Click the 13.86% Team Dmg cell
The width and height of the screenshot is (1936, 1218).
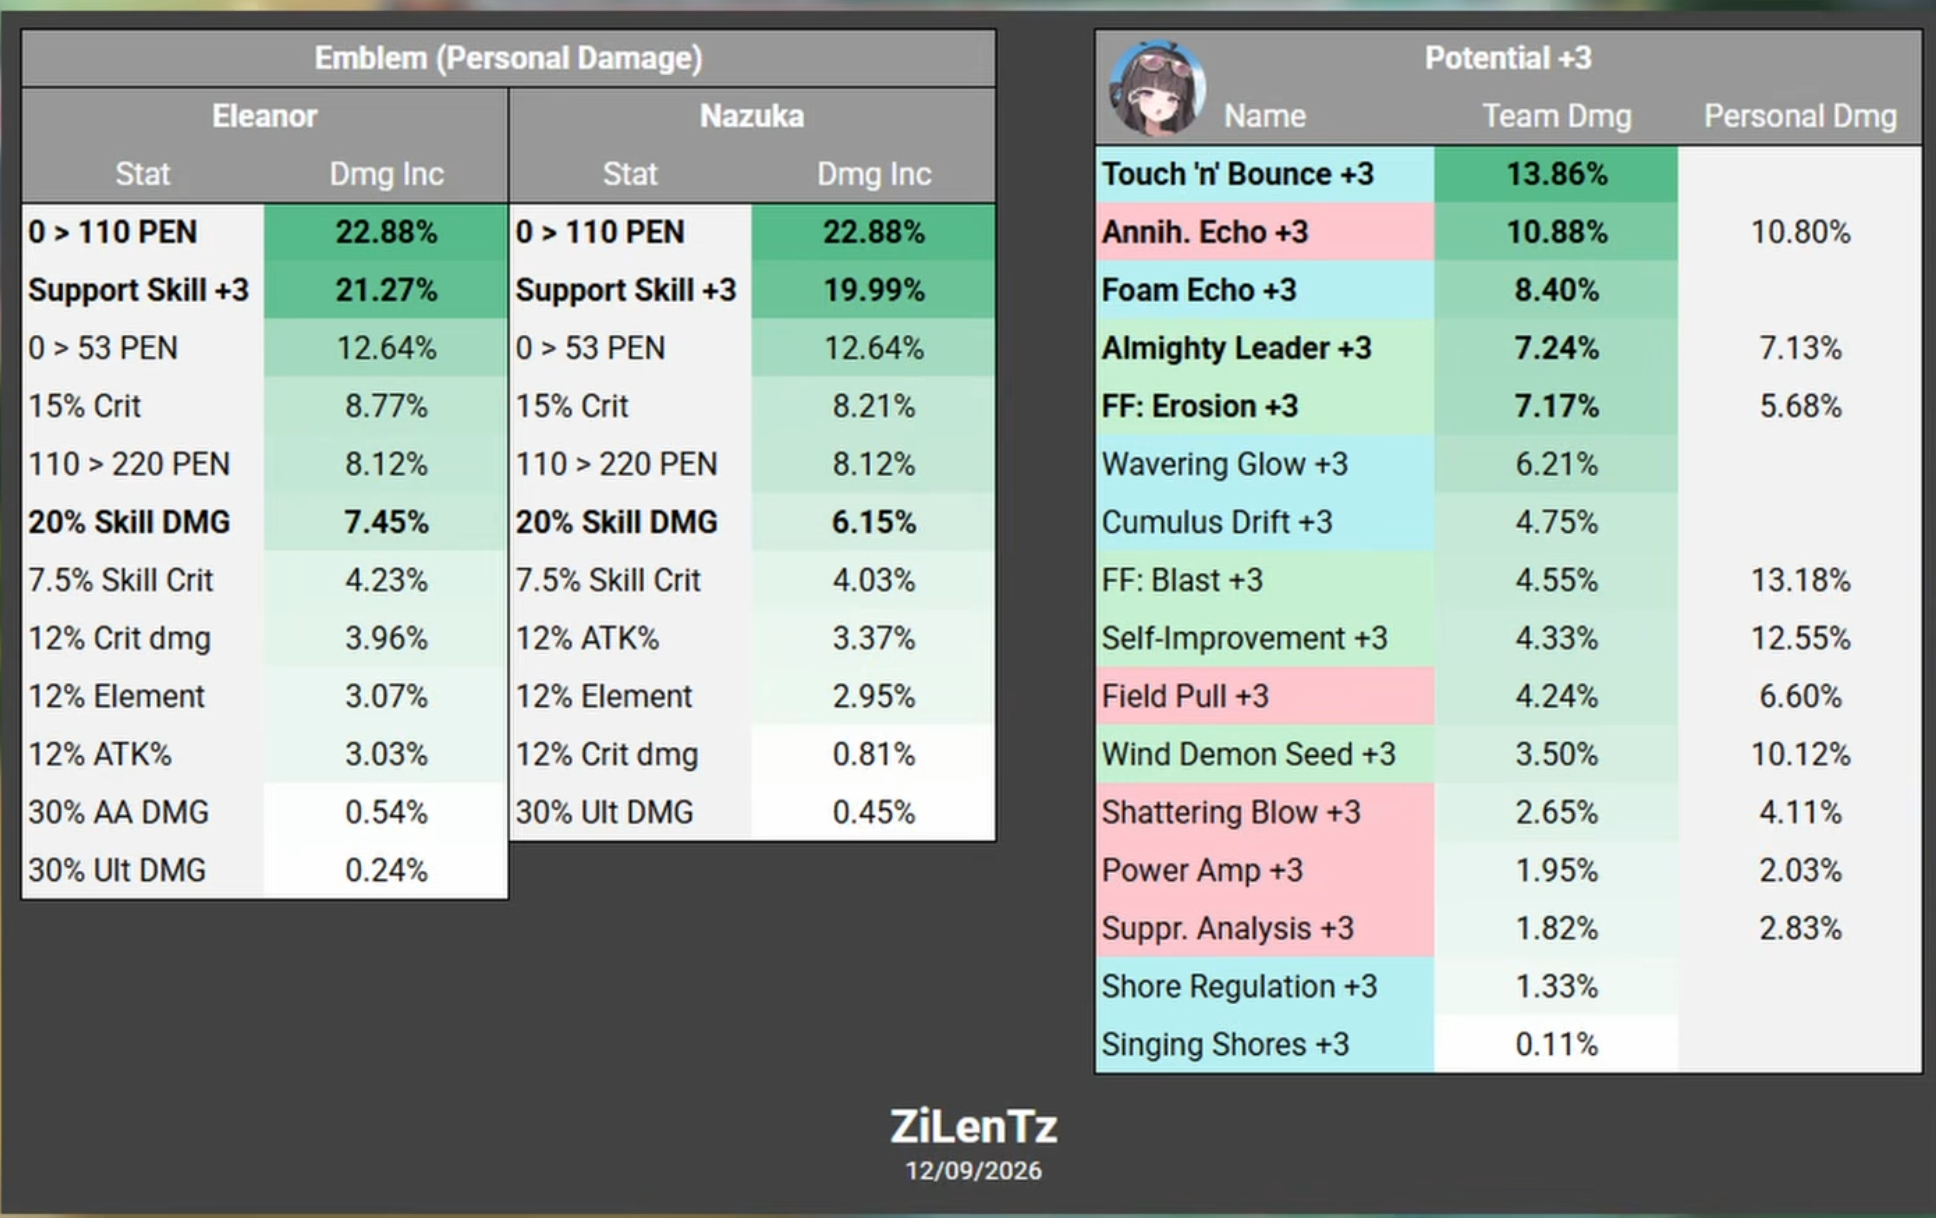click(x=1556, y=174)
